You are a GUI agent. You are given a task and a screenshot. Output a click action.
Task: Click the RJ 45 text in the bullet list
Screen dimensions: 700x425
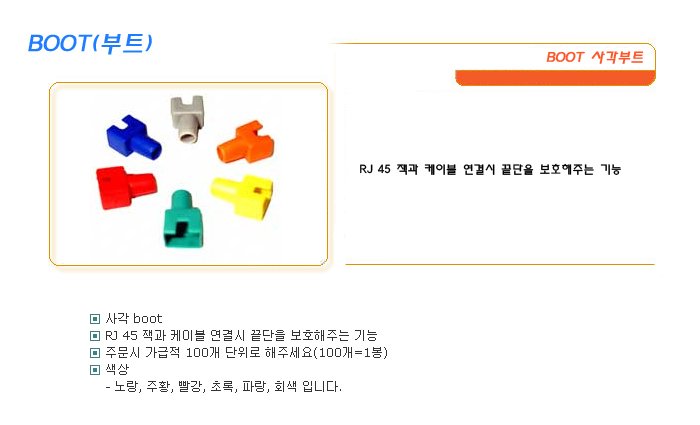(244, 336)
